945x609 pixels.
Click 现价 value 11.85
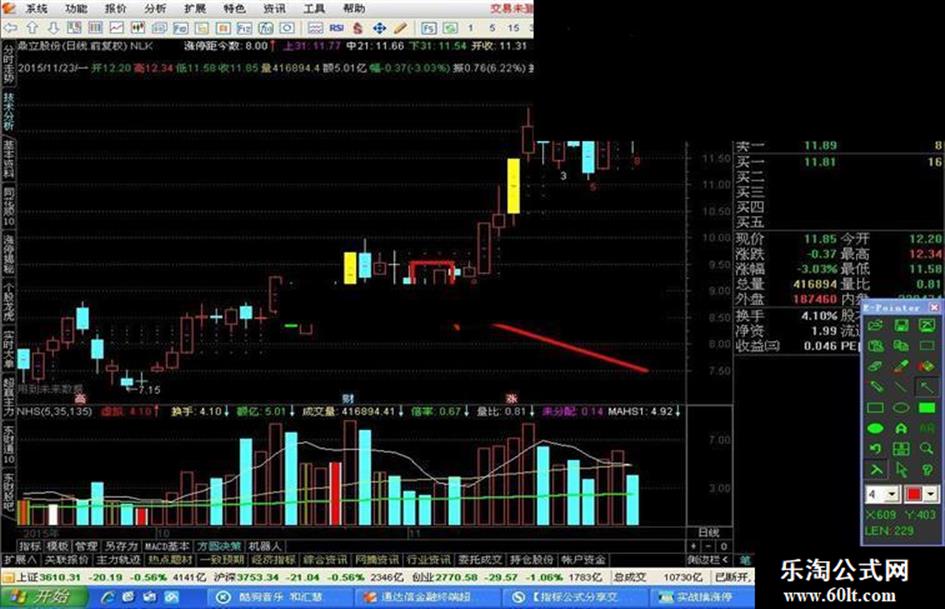coord(820,239)
